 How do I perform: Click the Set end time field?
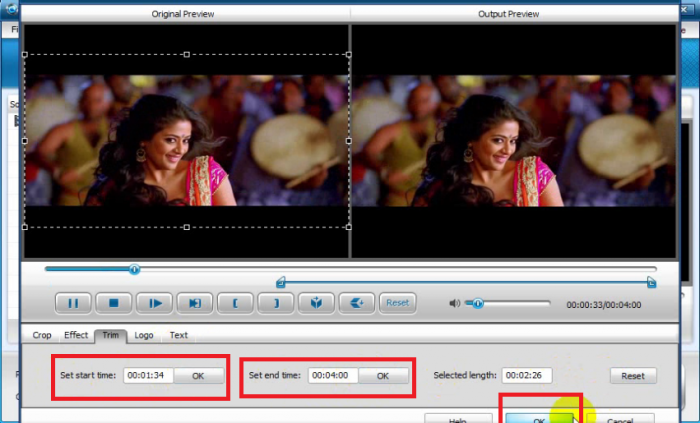[333, 375]
